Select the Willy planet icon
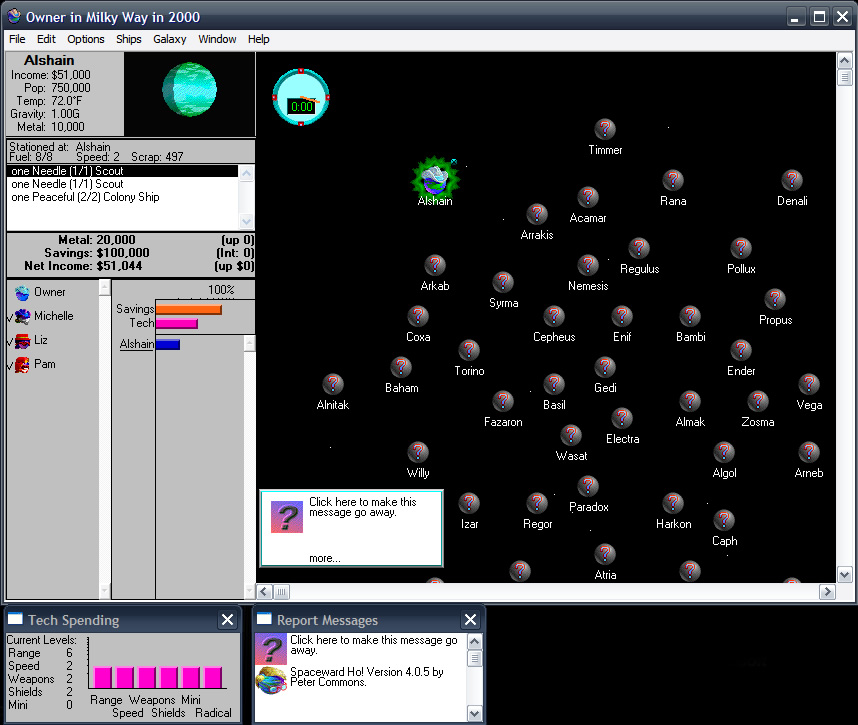858x725 pixels. click(418, 452)
